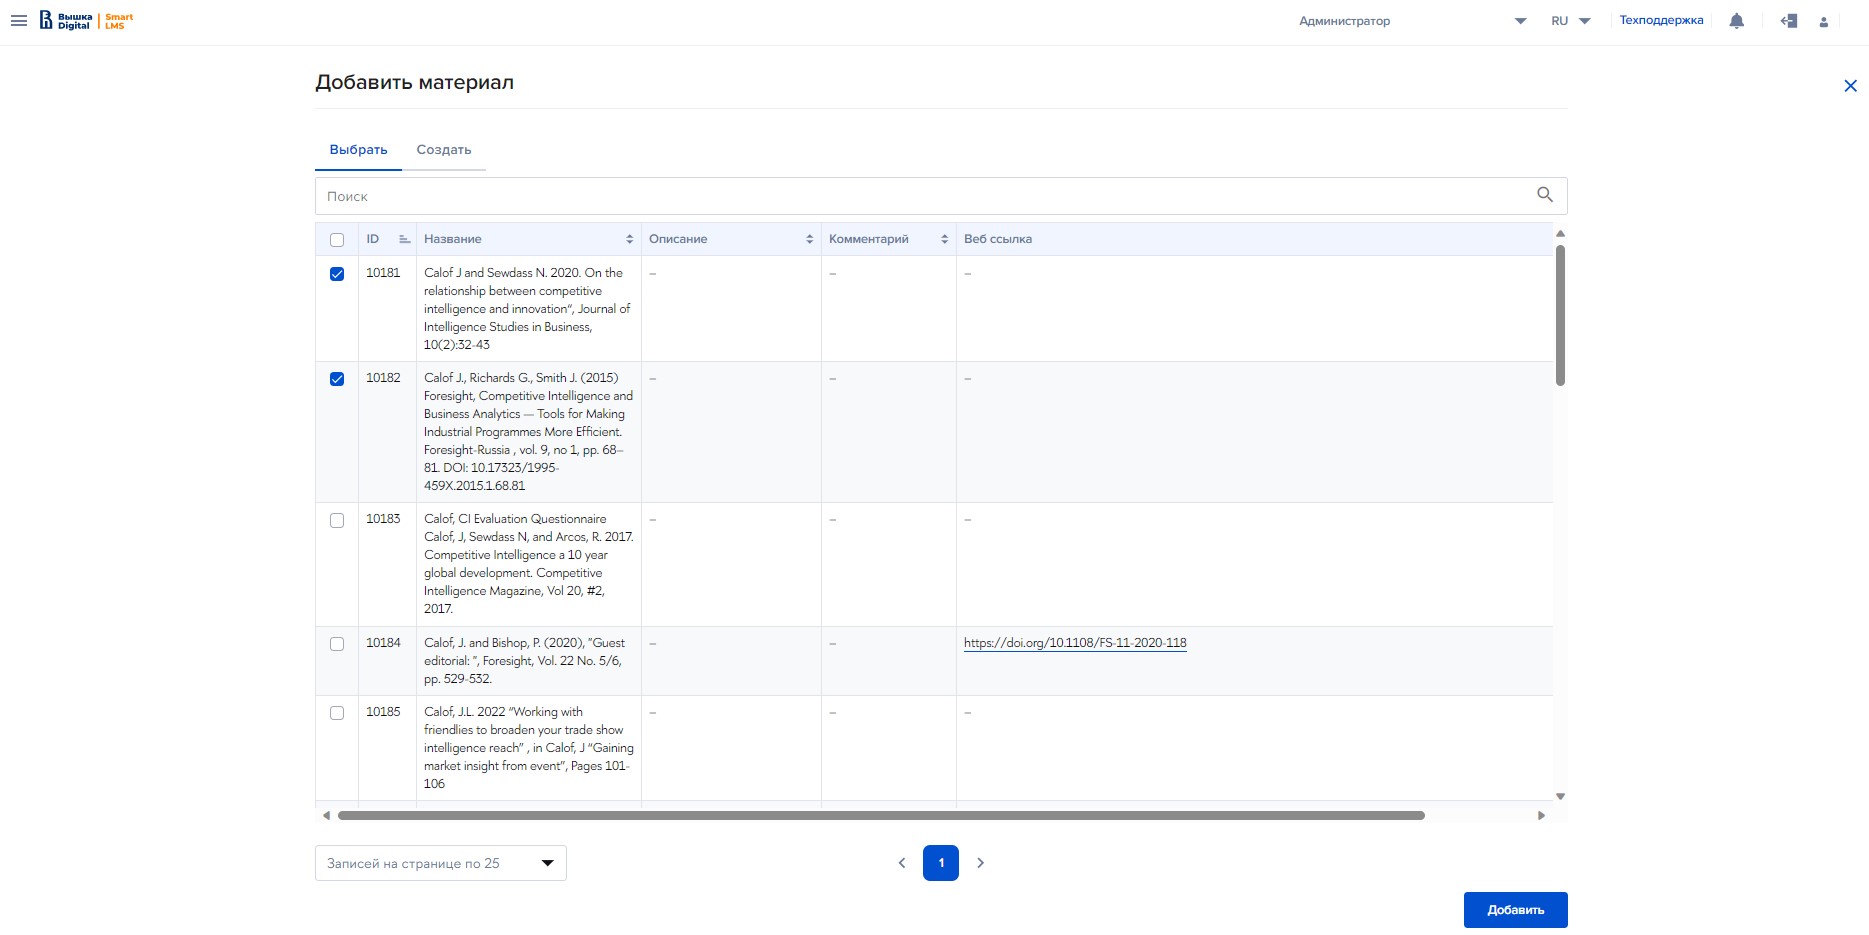The height and width of the screenshot is (935, 1869).
Task: Close the Добавить материал dialog
Action: (x=1850, y=86)
